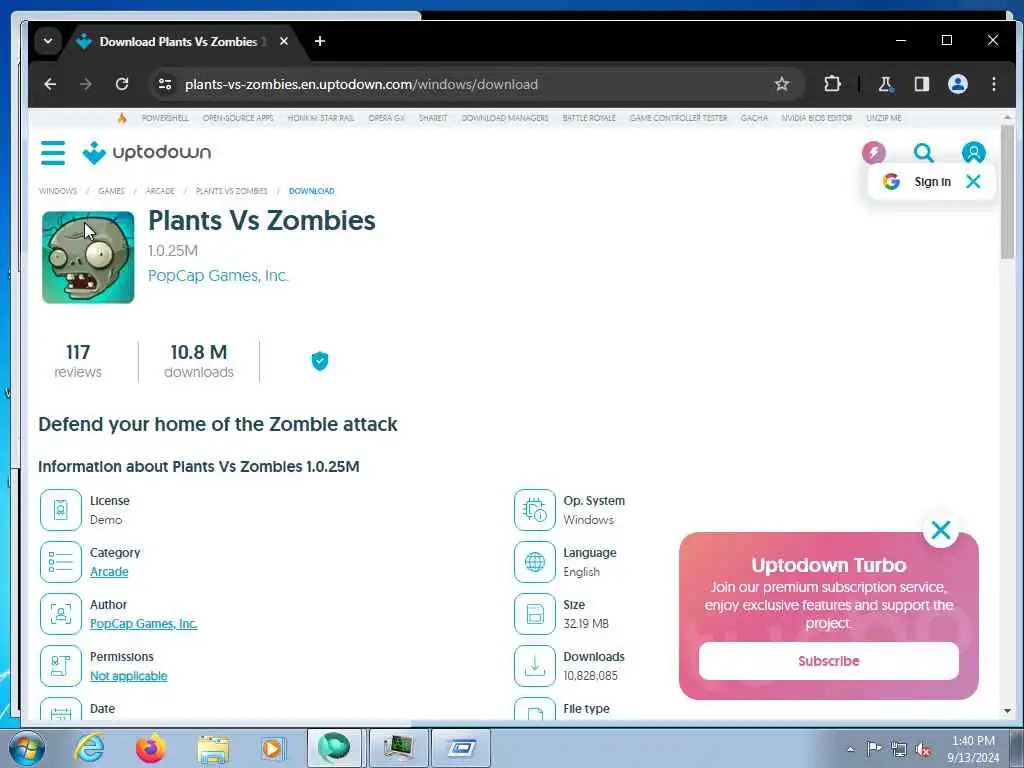Open the GACHA top link
Image resolution: width=1024 pixels, height=768 pixels.
tap(754, 118)
